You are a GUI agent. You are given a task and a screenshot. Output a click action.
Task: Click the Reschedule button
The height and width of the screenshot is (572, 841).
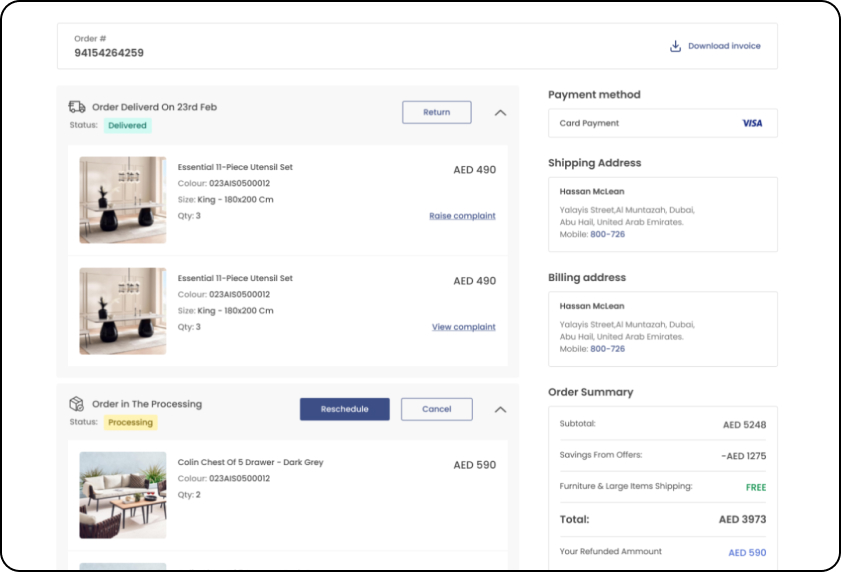[x=344, y=409]
